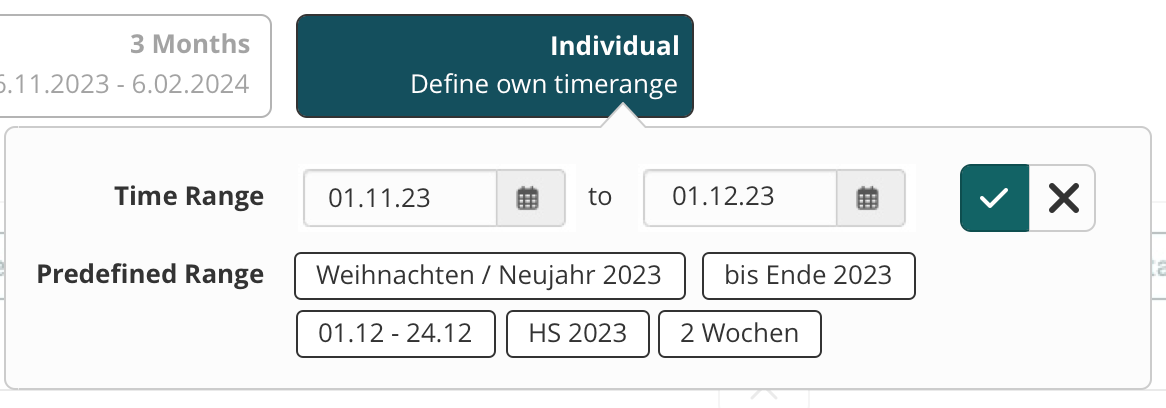Switch to the 3 Months tab
Screen dimensions: 1166x408
135,65
